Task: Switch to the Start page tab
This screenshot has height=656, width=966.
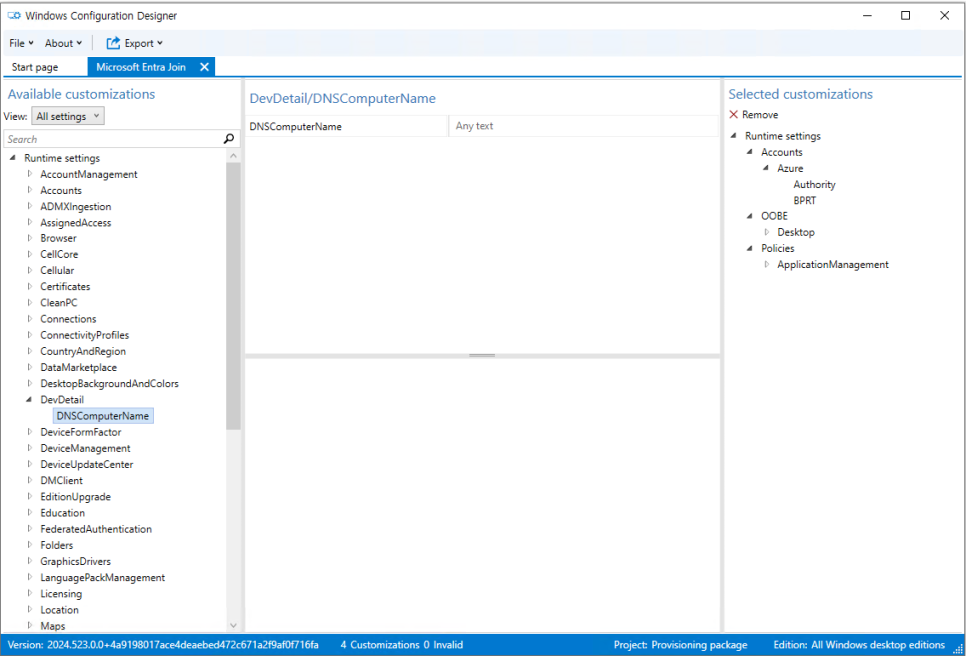Action: (35, 67)
